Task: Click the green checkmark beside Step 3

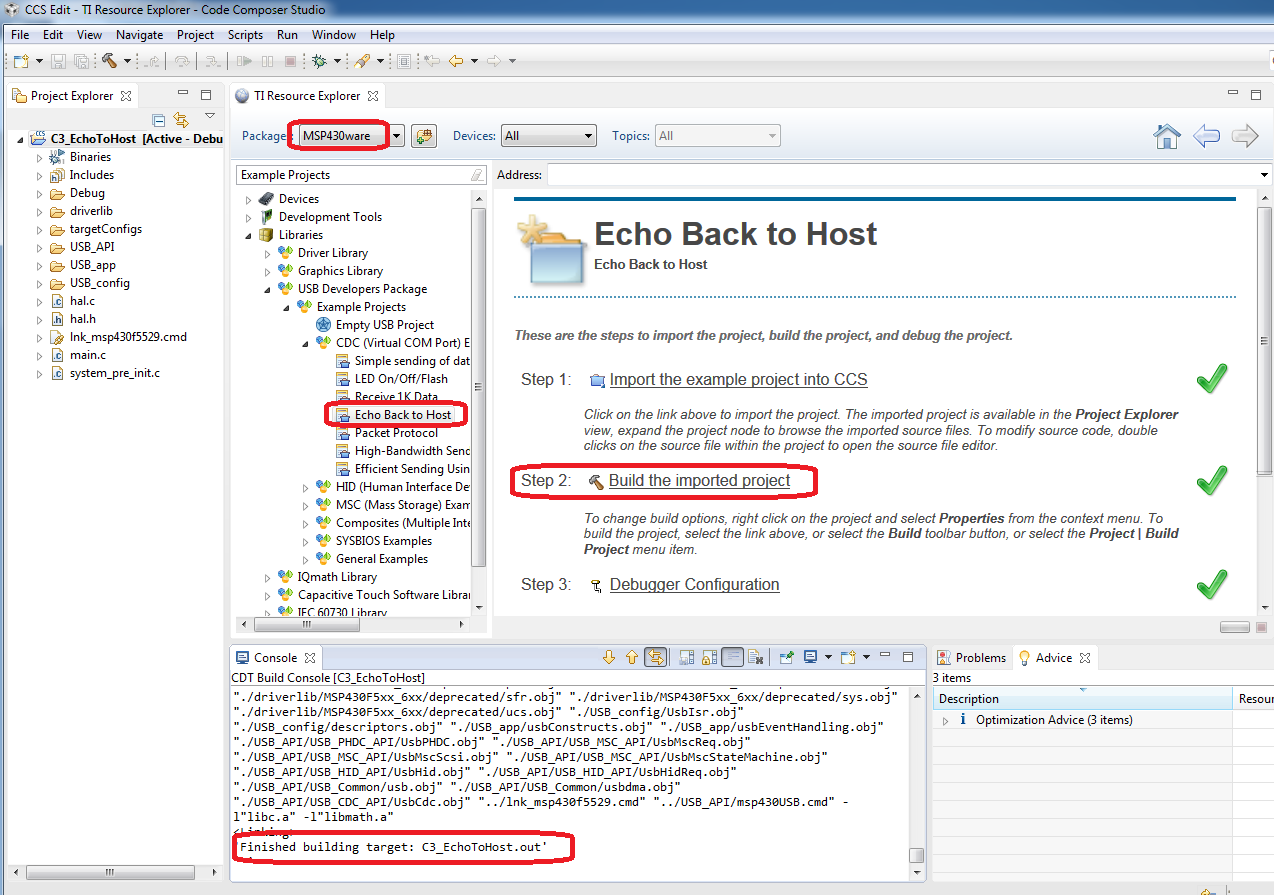Action: [1211, 583]
